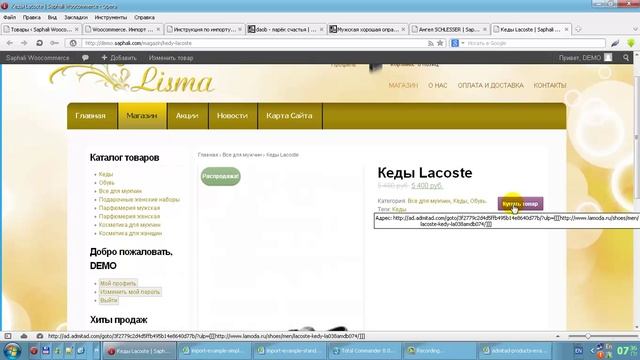This screenshot has width=640, height=360.
Task: Click the Opera Turbo icon in status bar
Action: click(40, 336)
